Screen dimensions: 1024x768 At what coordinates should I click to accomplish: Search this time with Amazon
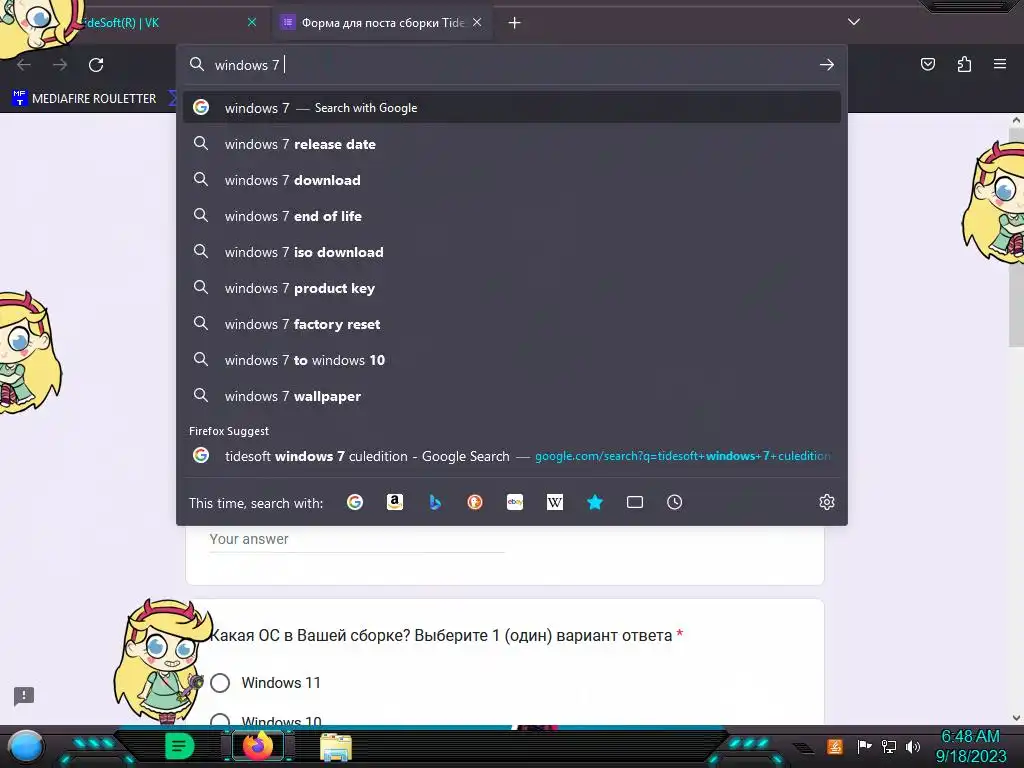[x=395, y=502]
